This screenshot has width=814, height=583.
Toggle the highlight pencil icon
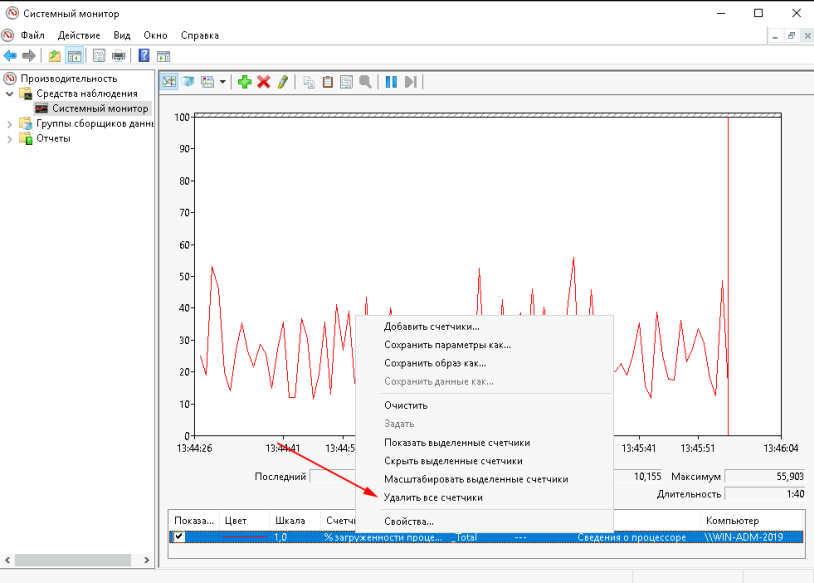pyautogui.click(x=283, y=82)
